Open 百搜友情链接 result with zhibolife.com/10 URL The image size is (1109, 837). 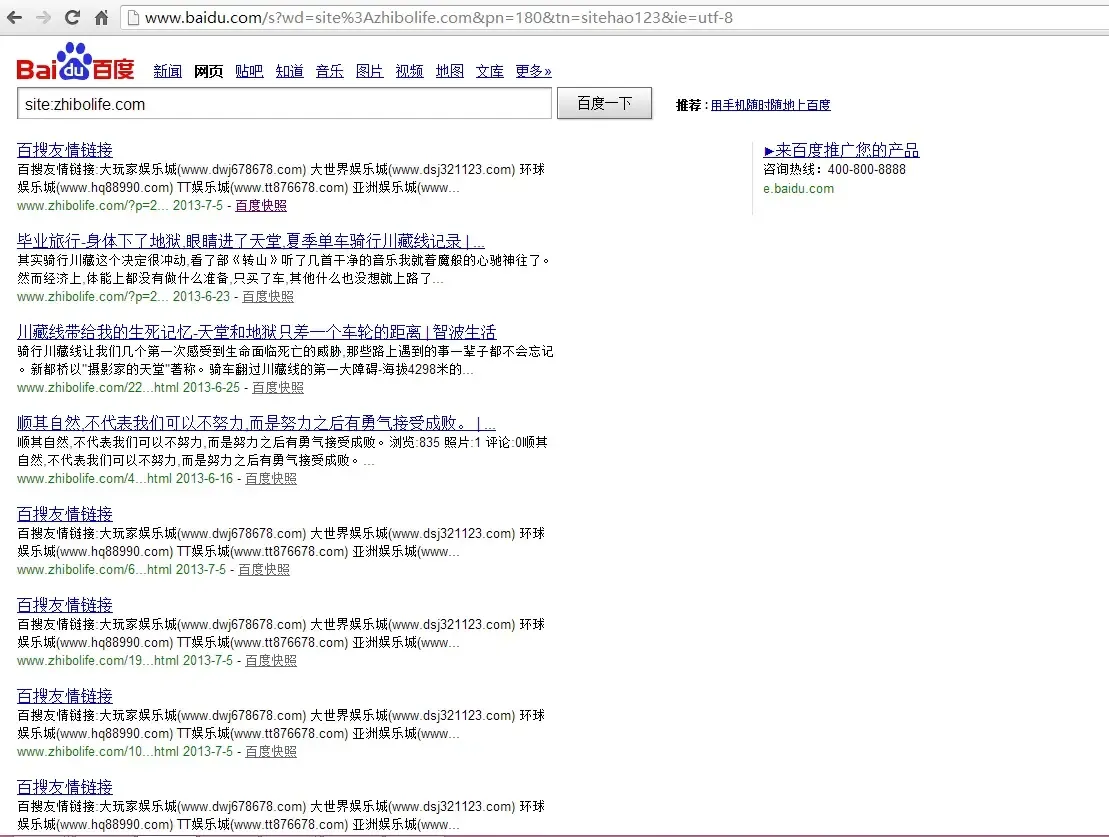(x=65, y=696)
